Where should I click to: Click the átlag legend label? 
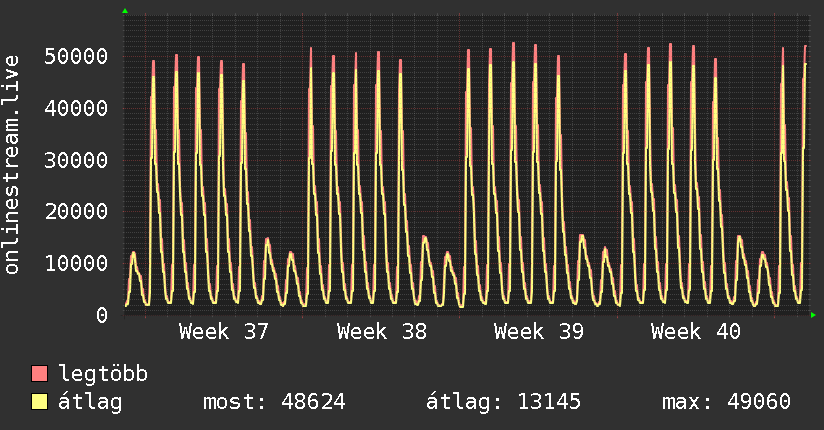(x=90, y=402)
